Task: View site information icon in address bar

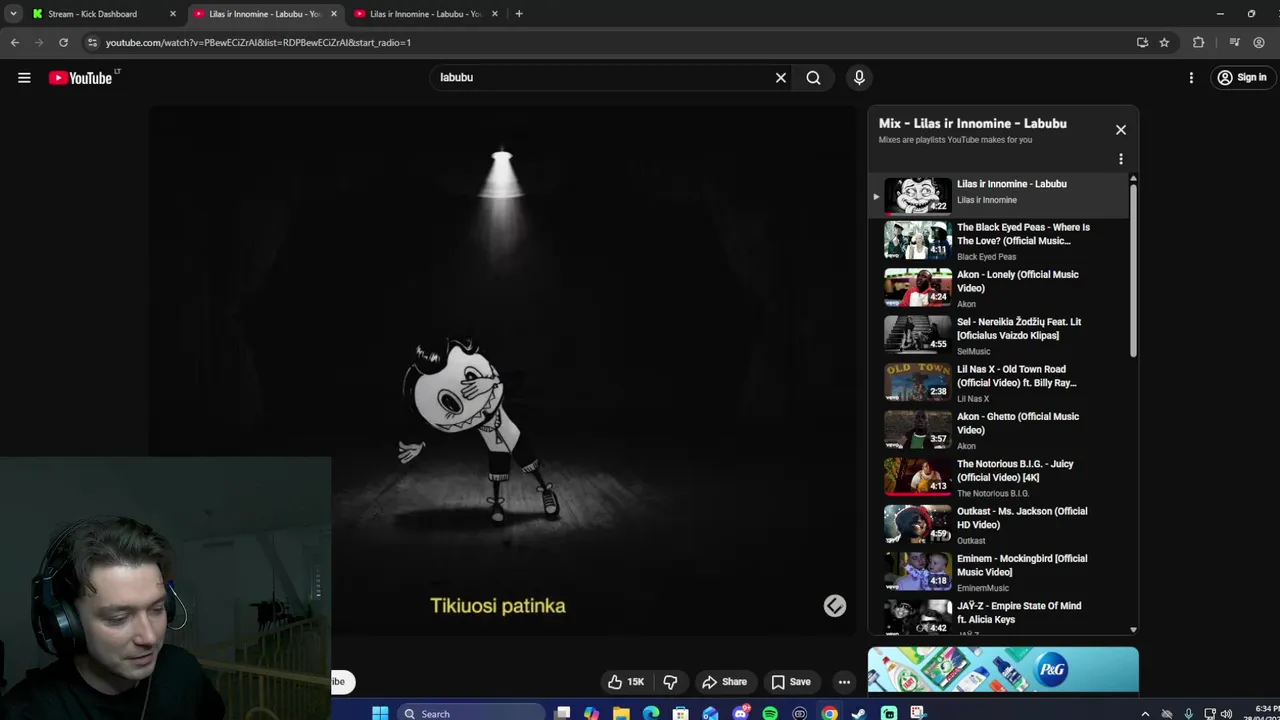Action: [92, 42]
